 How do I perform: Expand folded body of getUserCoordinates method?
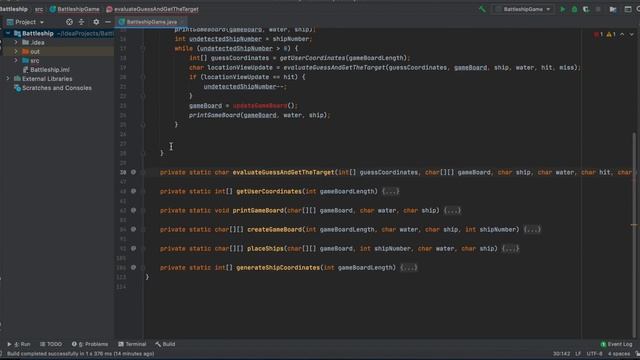coord(391,191)
